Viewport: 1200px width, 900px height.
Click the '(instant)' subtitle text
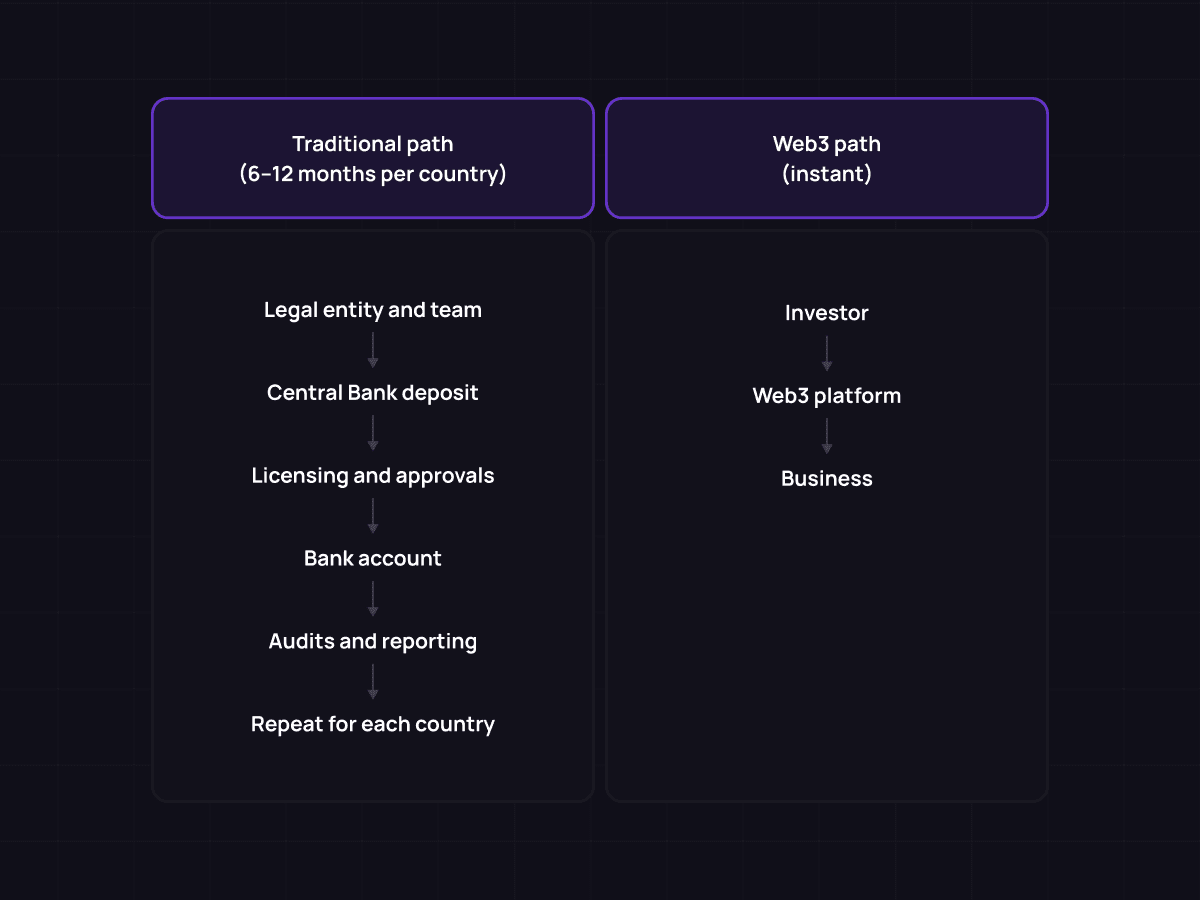(827, 174)
